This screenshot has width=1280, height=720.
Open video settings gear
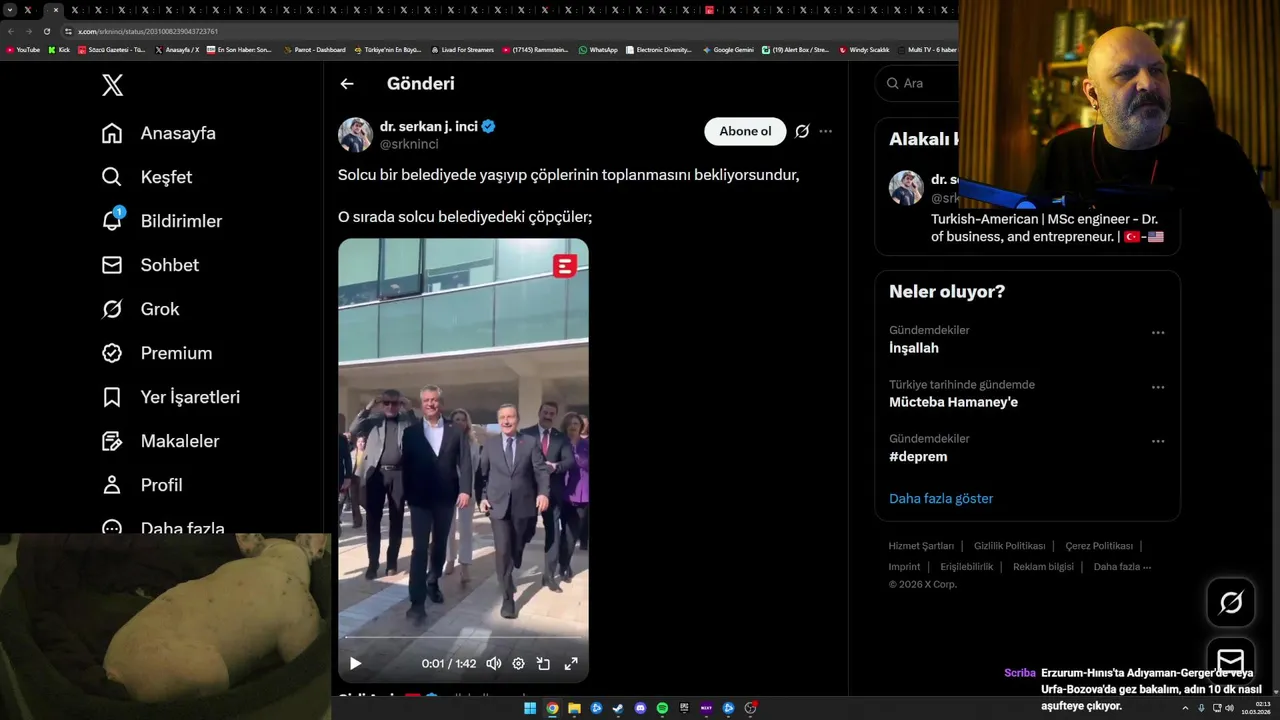pyautogui.click(x=518, y=663)
